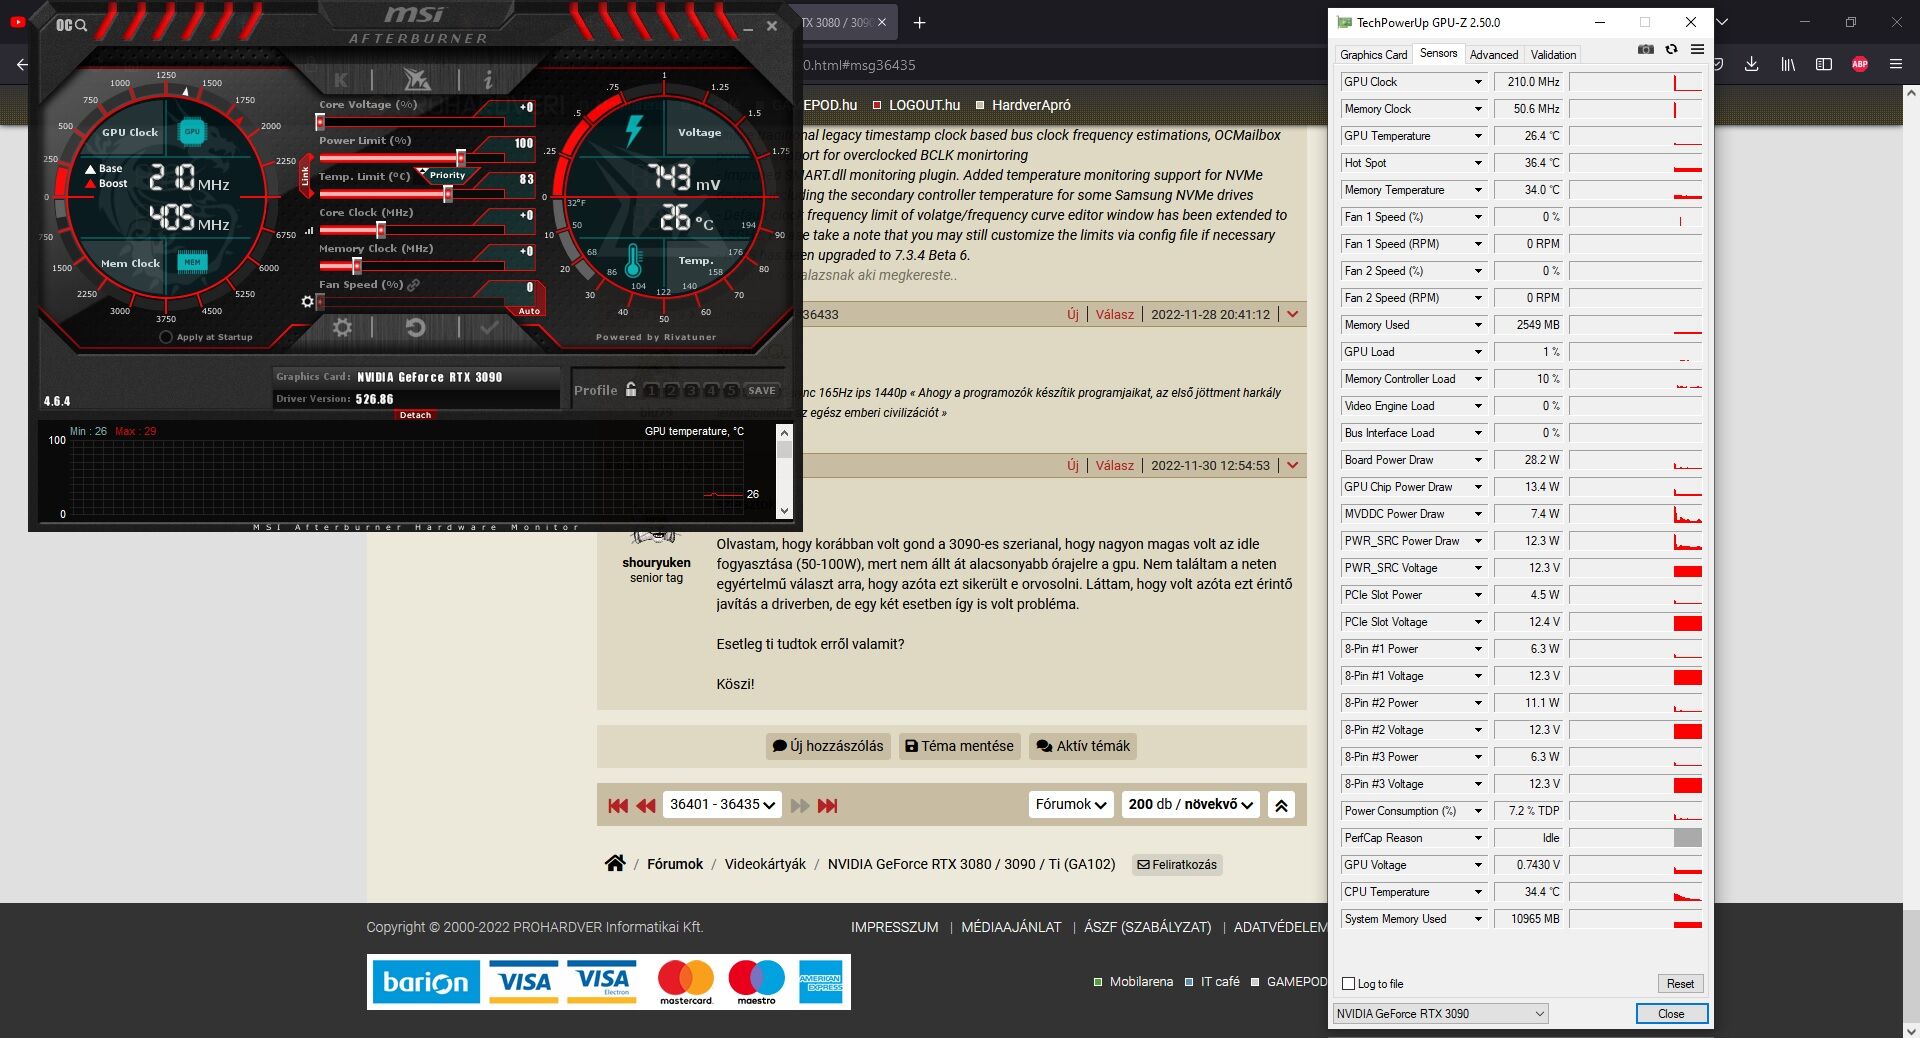Click the MSI airplane logo icon in Afterburner
The width and height of the screenshot is (1920, 1038).
tap(416, 78)
